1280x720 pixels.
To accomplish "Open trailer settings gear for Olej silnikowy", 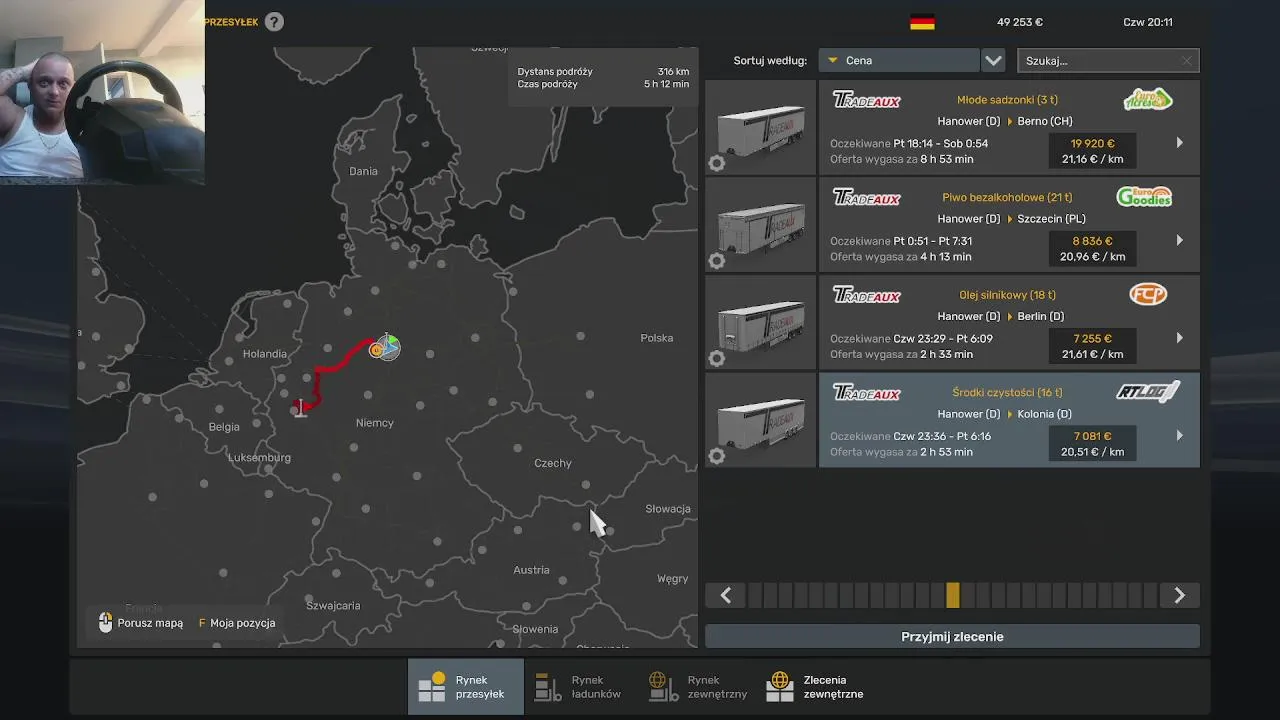I will pos(716,359).
